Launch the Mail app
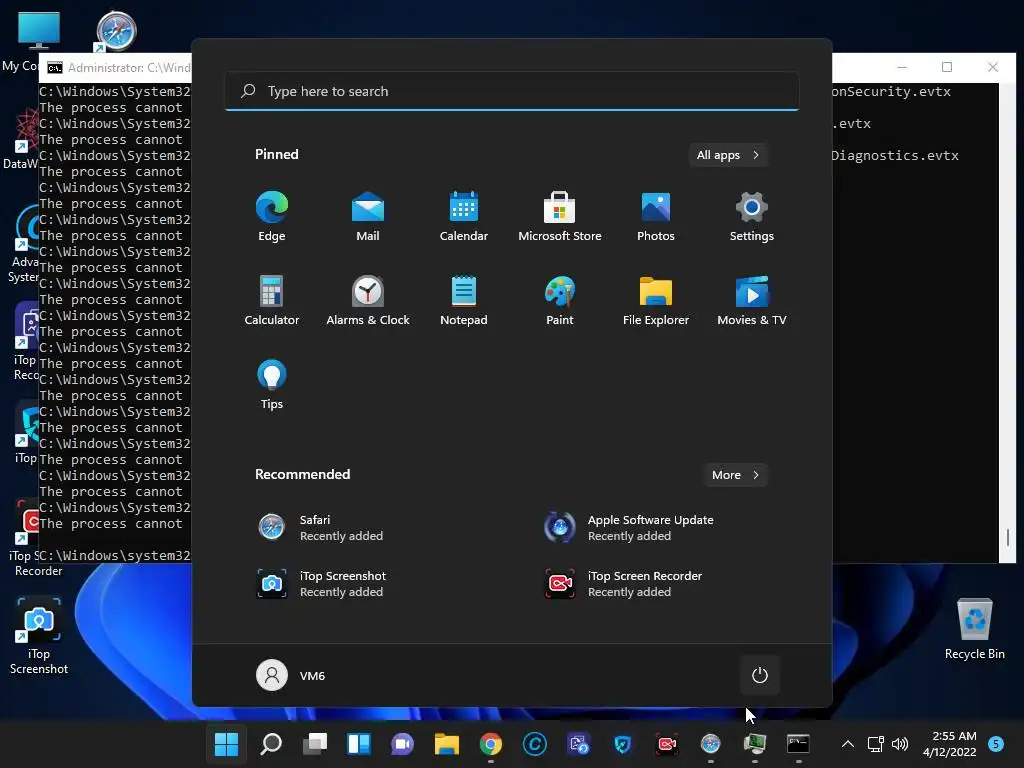The image size is (1024, 768). (x=368, y=217)
